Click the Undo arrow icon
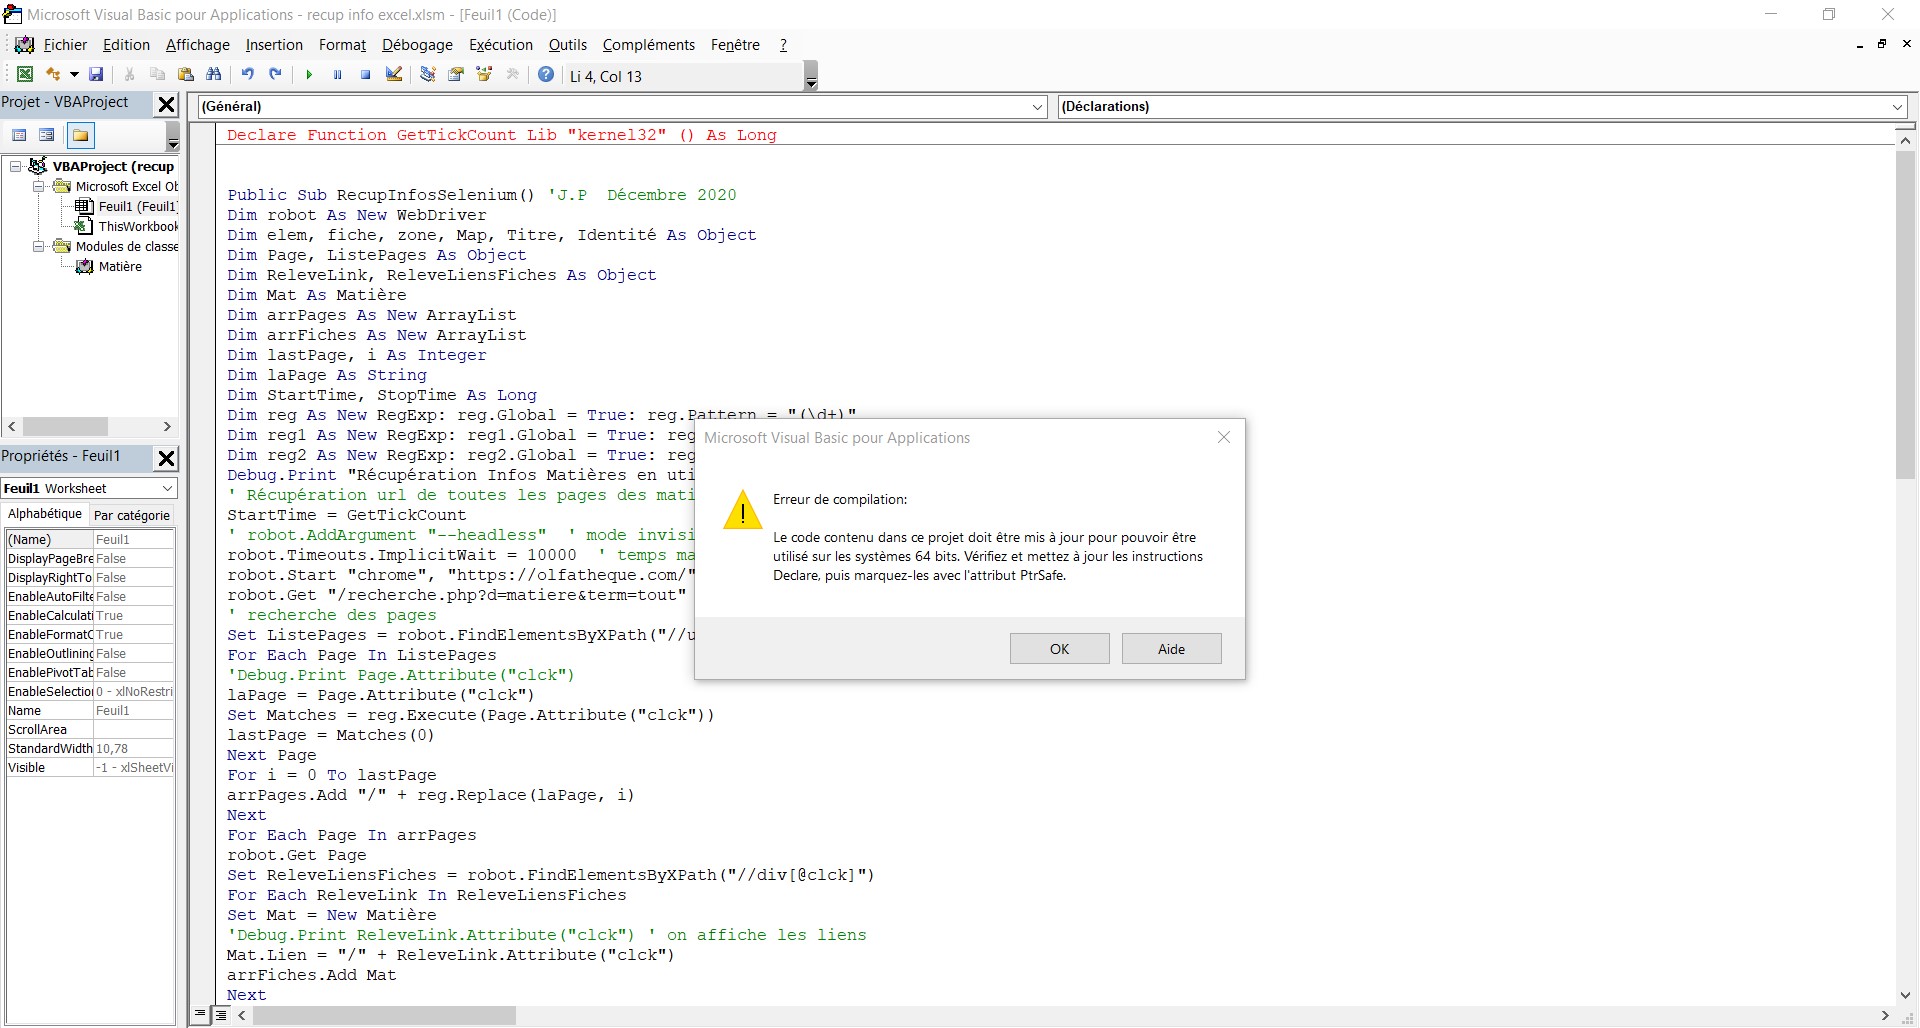The height and width of the screenshot is (1028, 1920). (247, 75)
